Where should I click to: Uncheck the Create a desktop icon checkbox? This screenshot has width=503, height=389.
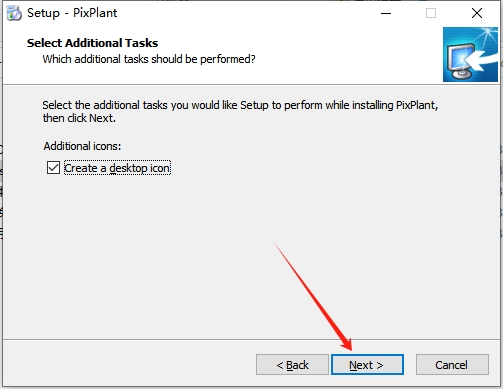(53, 168)
